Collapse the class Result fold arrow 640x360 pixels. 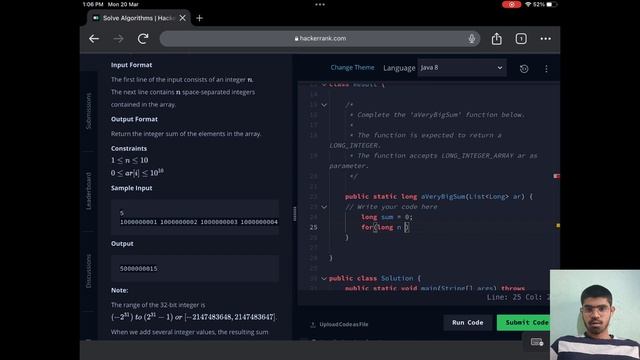pyautogui.click(x=324, y=84)
